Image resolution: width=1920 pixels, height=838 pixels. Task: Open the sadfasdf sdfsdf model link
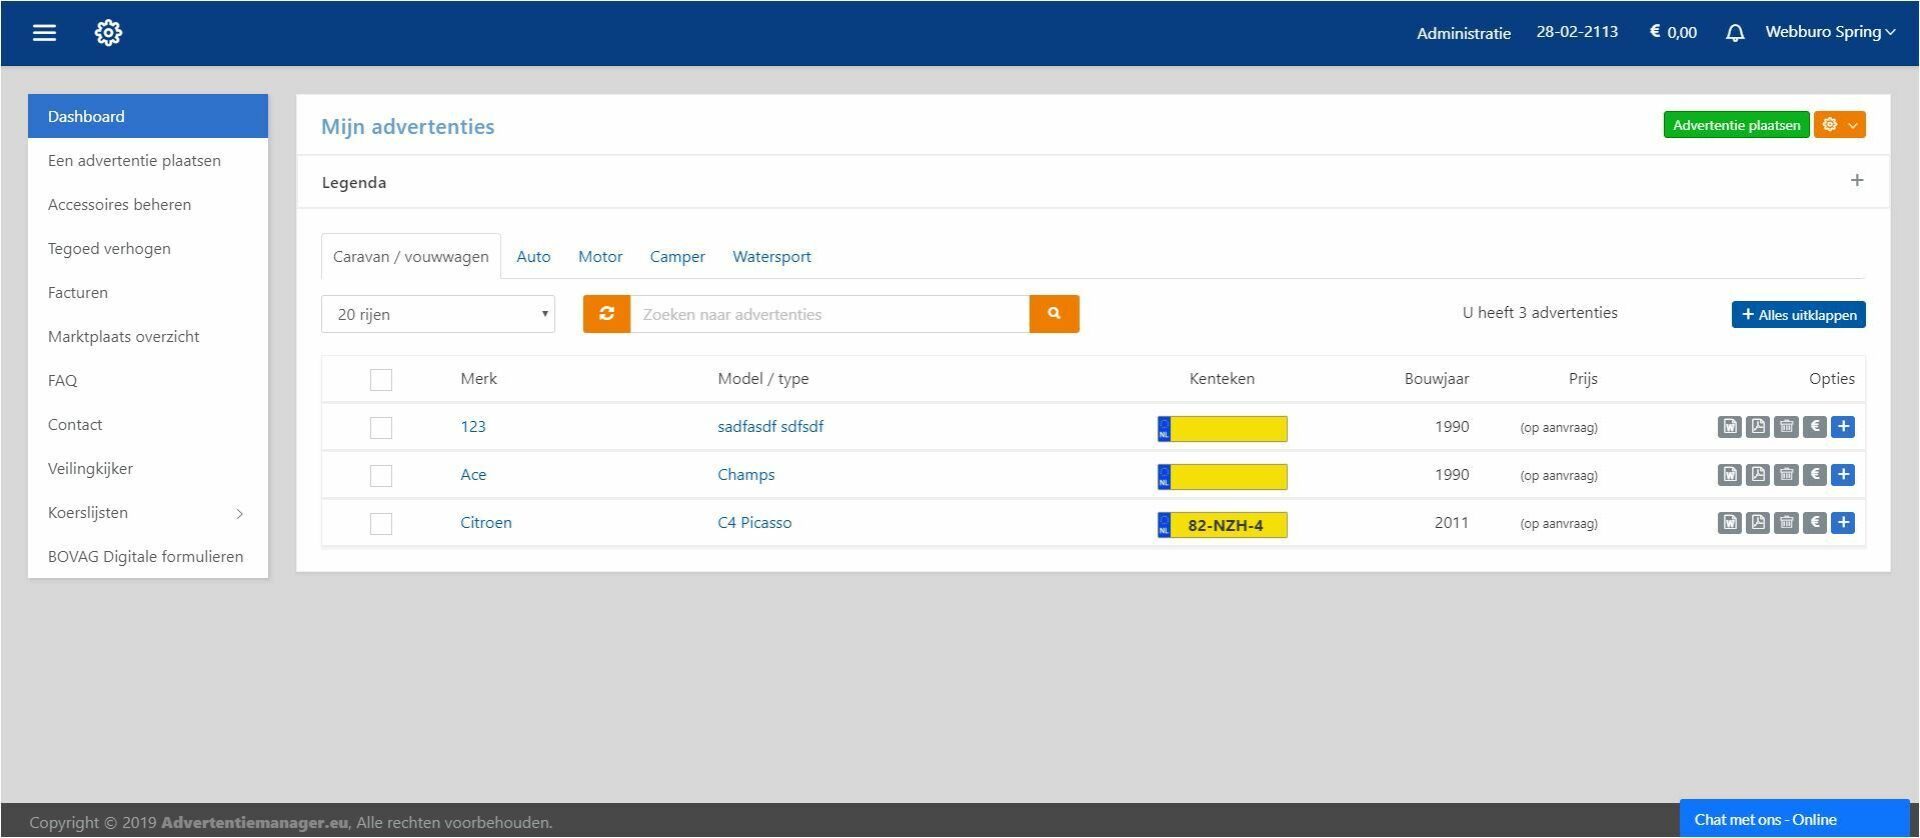pos(770,427)
